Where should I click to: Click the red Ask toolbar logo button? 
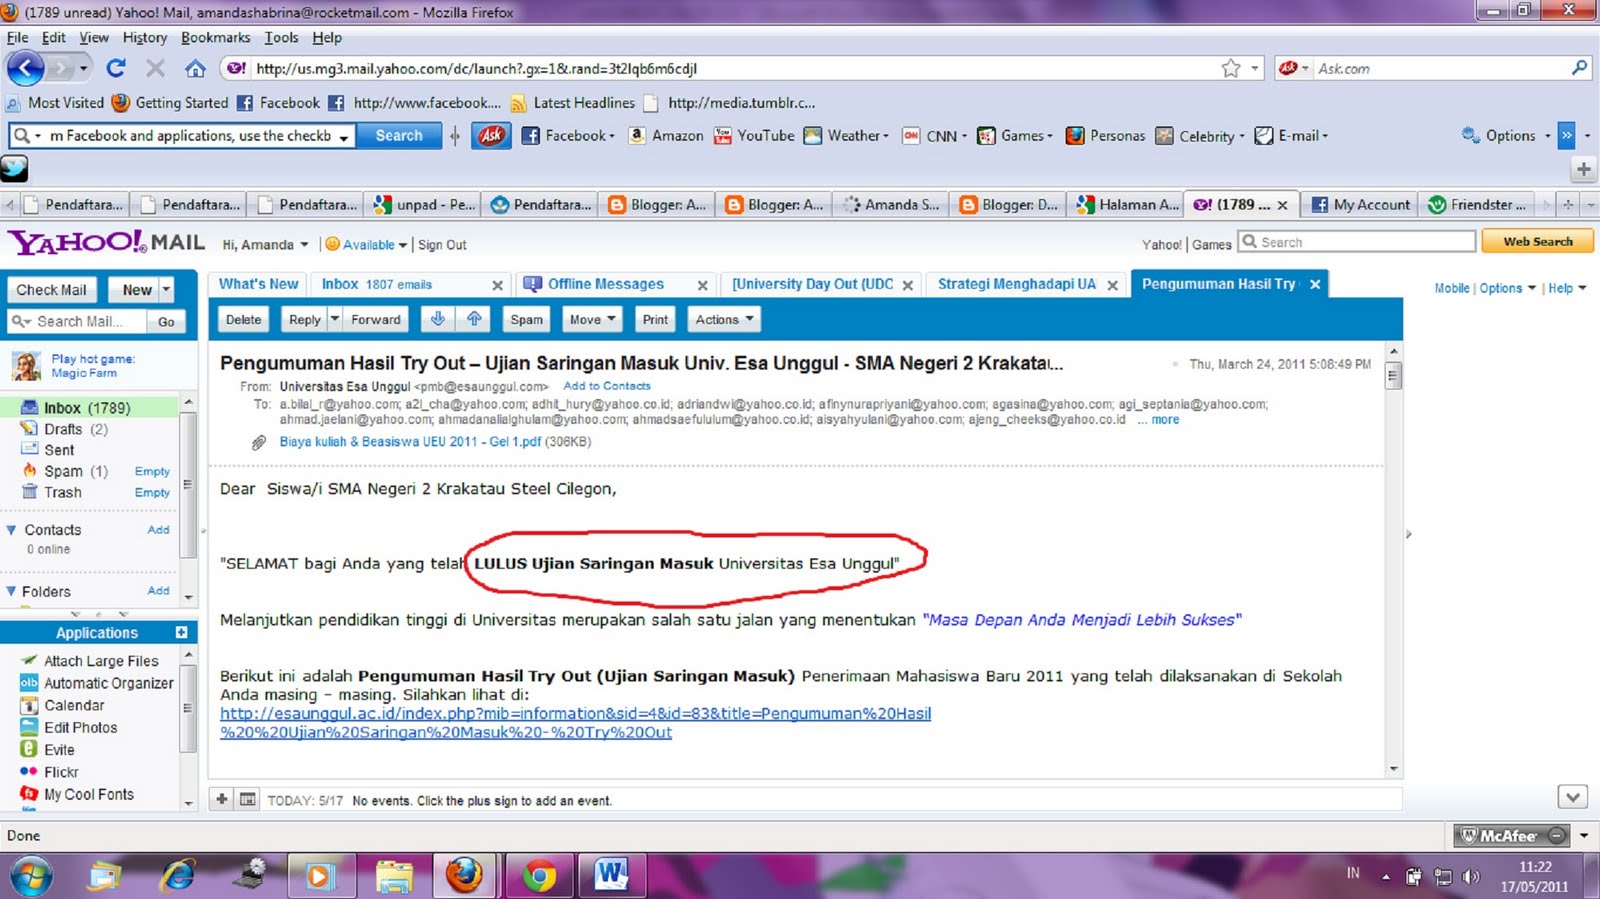(491, 135)
